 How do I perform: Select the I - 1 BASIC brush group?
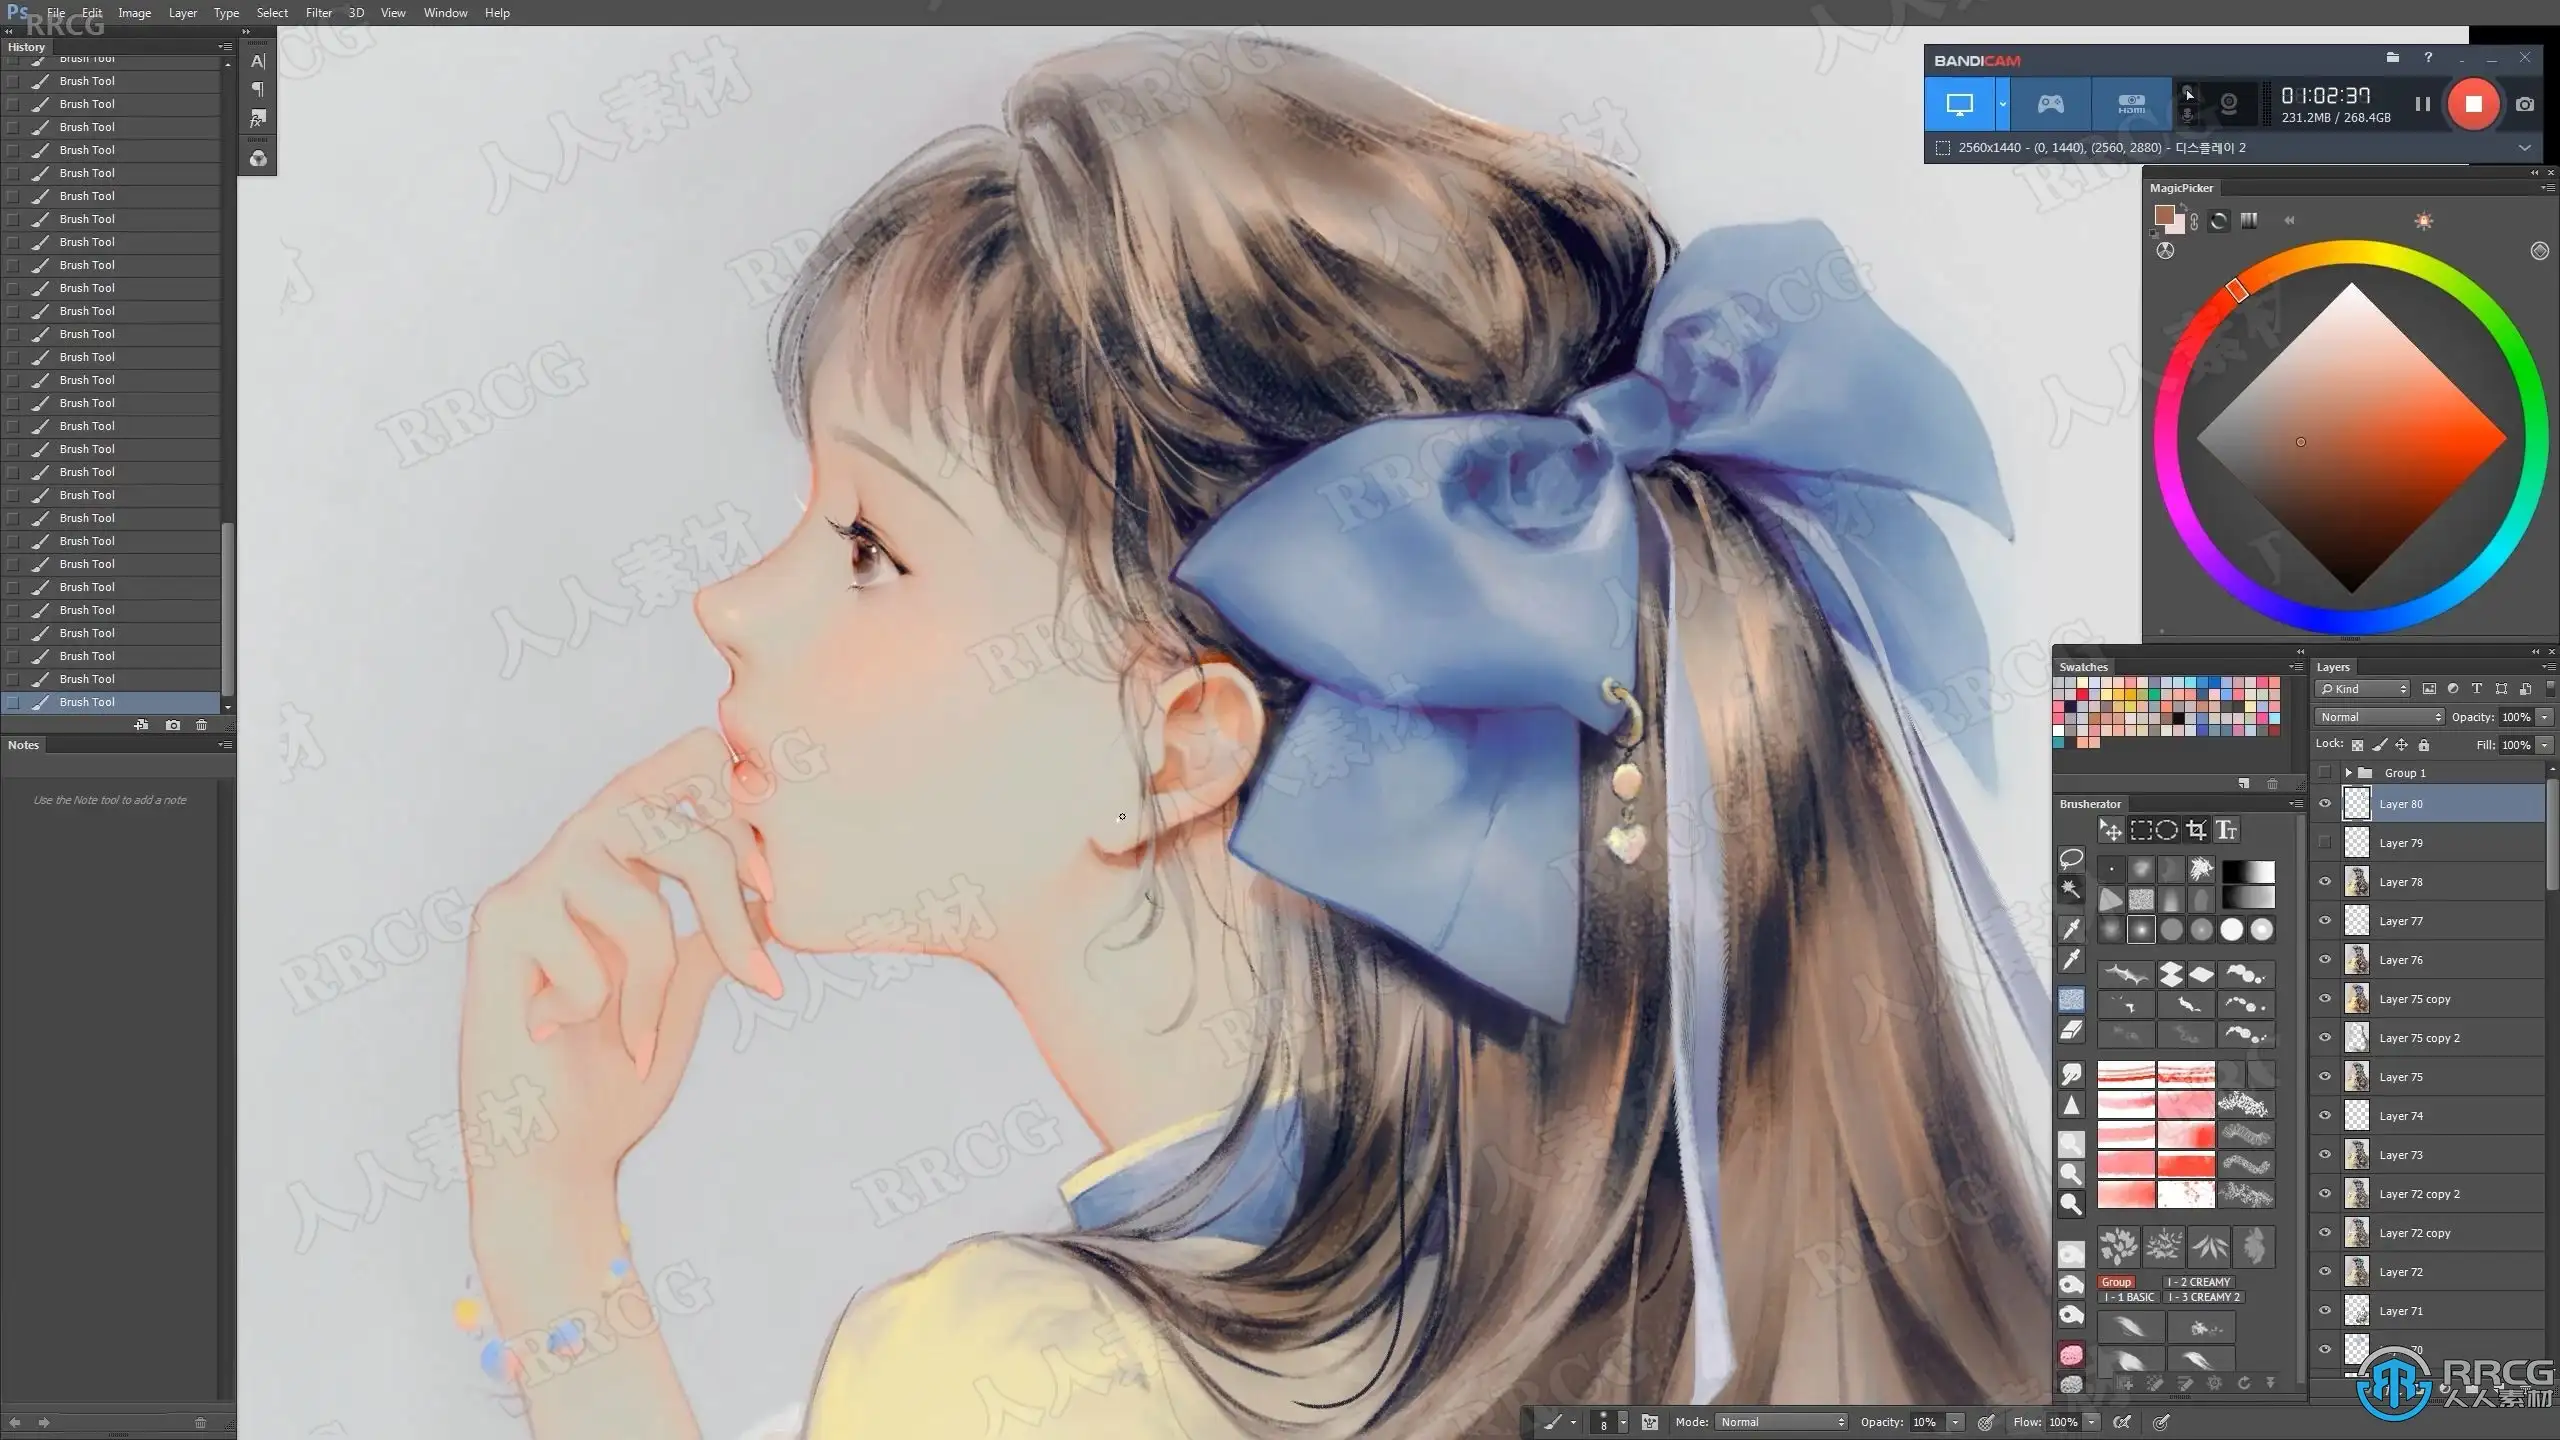coord(2129,1298)
